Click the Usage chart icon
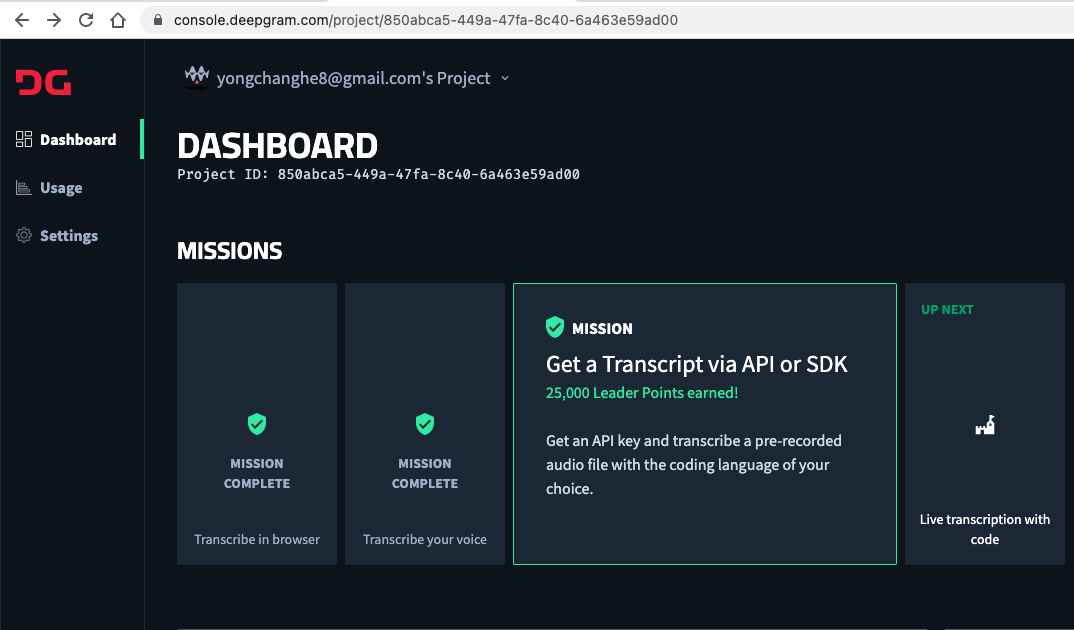The image size is (1074, 630). pyautogui.click(x=25, y=188)
